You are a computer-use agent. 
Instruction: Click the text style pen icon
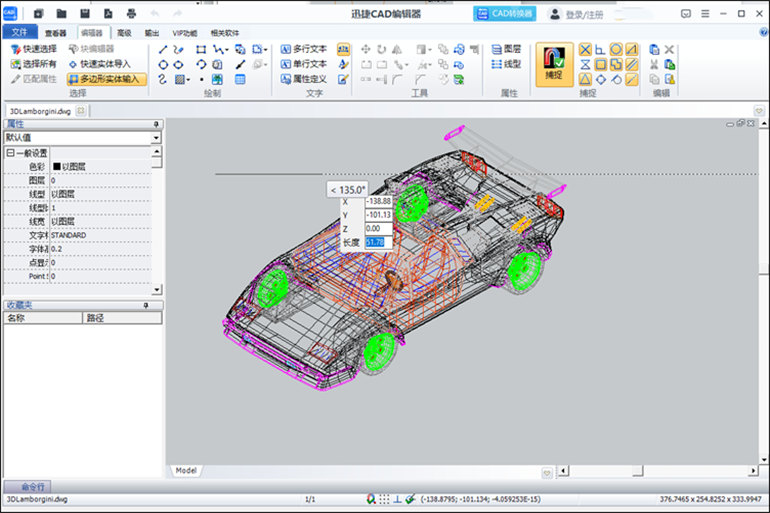click(x=343, y=64)
